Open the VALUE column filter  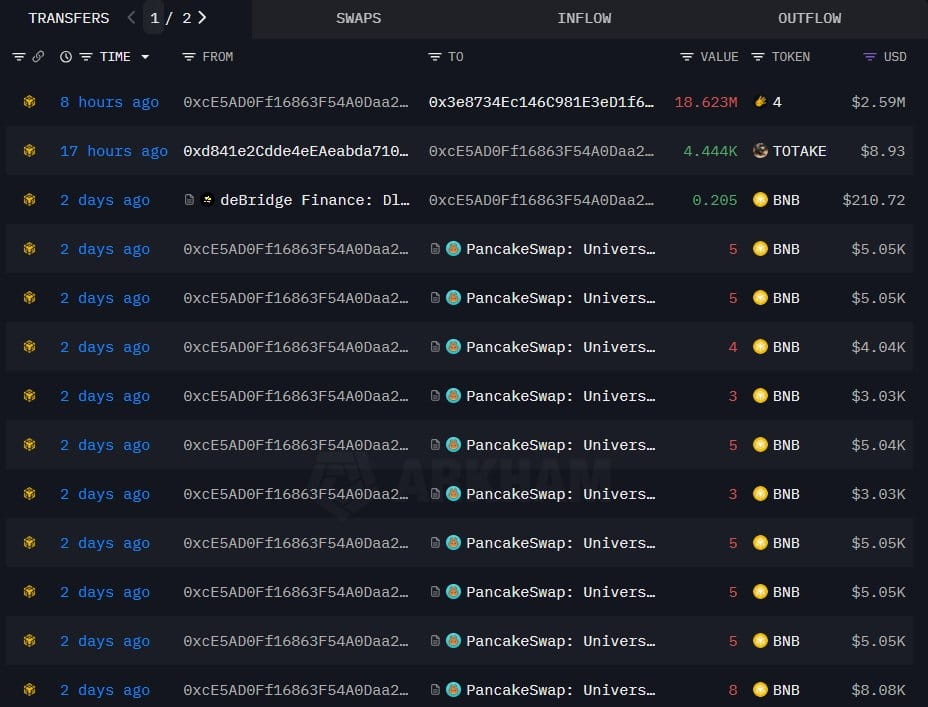click(687, 57)
